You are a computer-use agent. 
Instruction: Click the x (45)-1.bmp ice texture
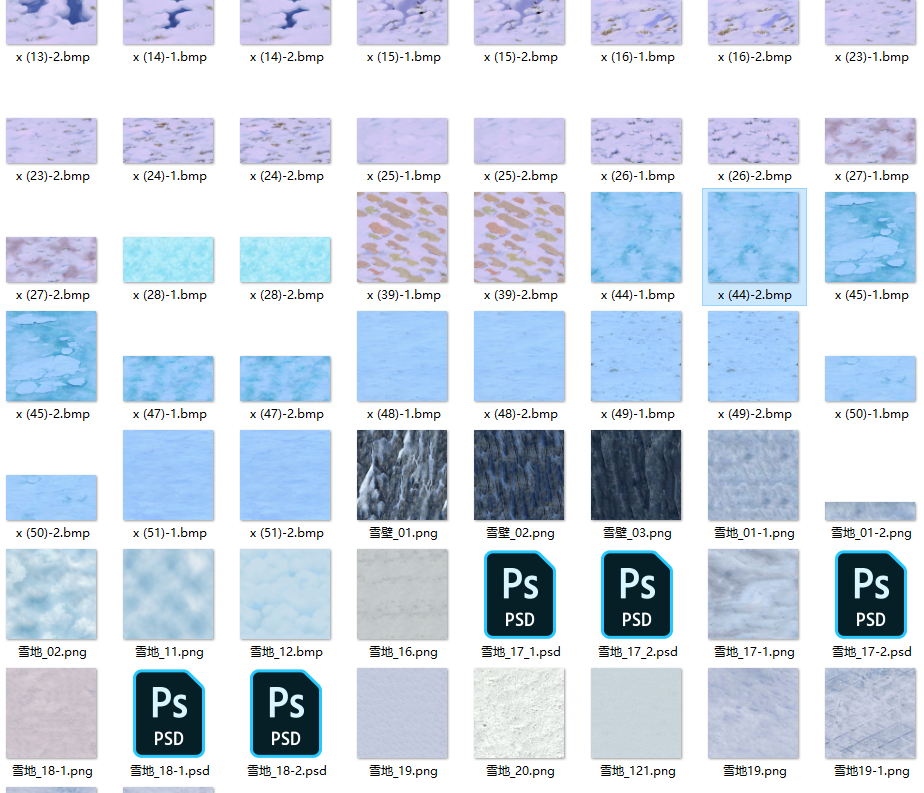(871, 238)
